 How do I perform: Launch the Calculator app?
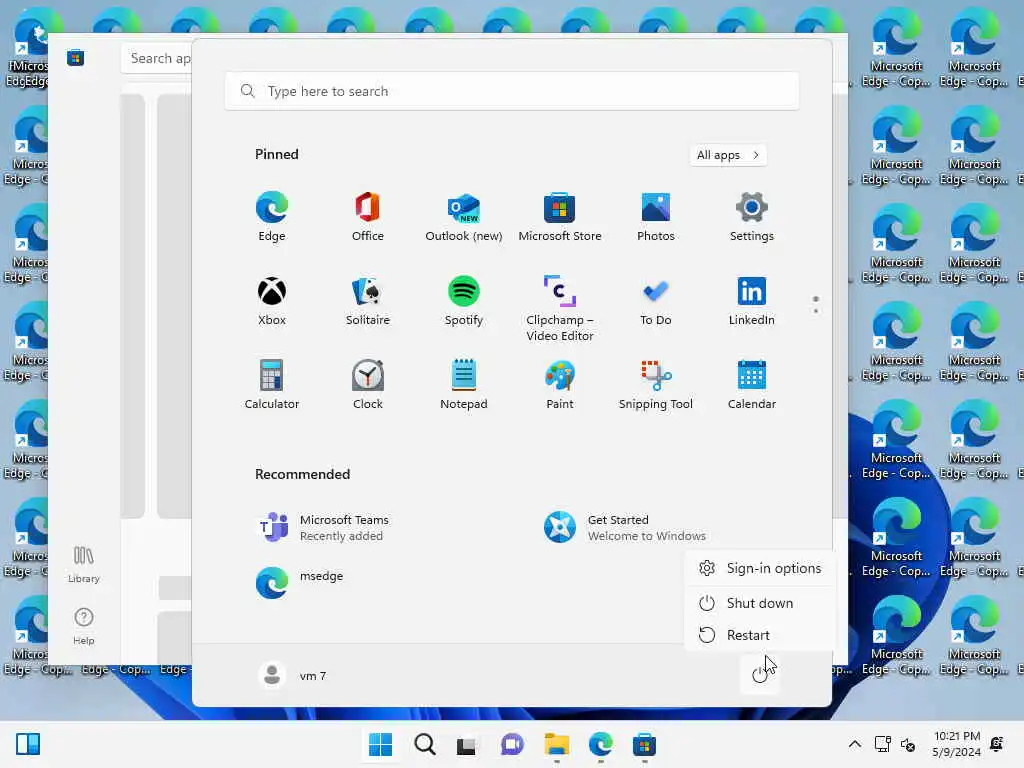click(x=272, y=385)
